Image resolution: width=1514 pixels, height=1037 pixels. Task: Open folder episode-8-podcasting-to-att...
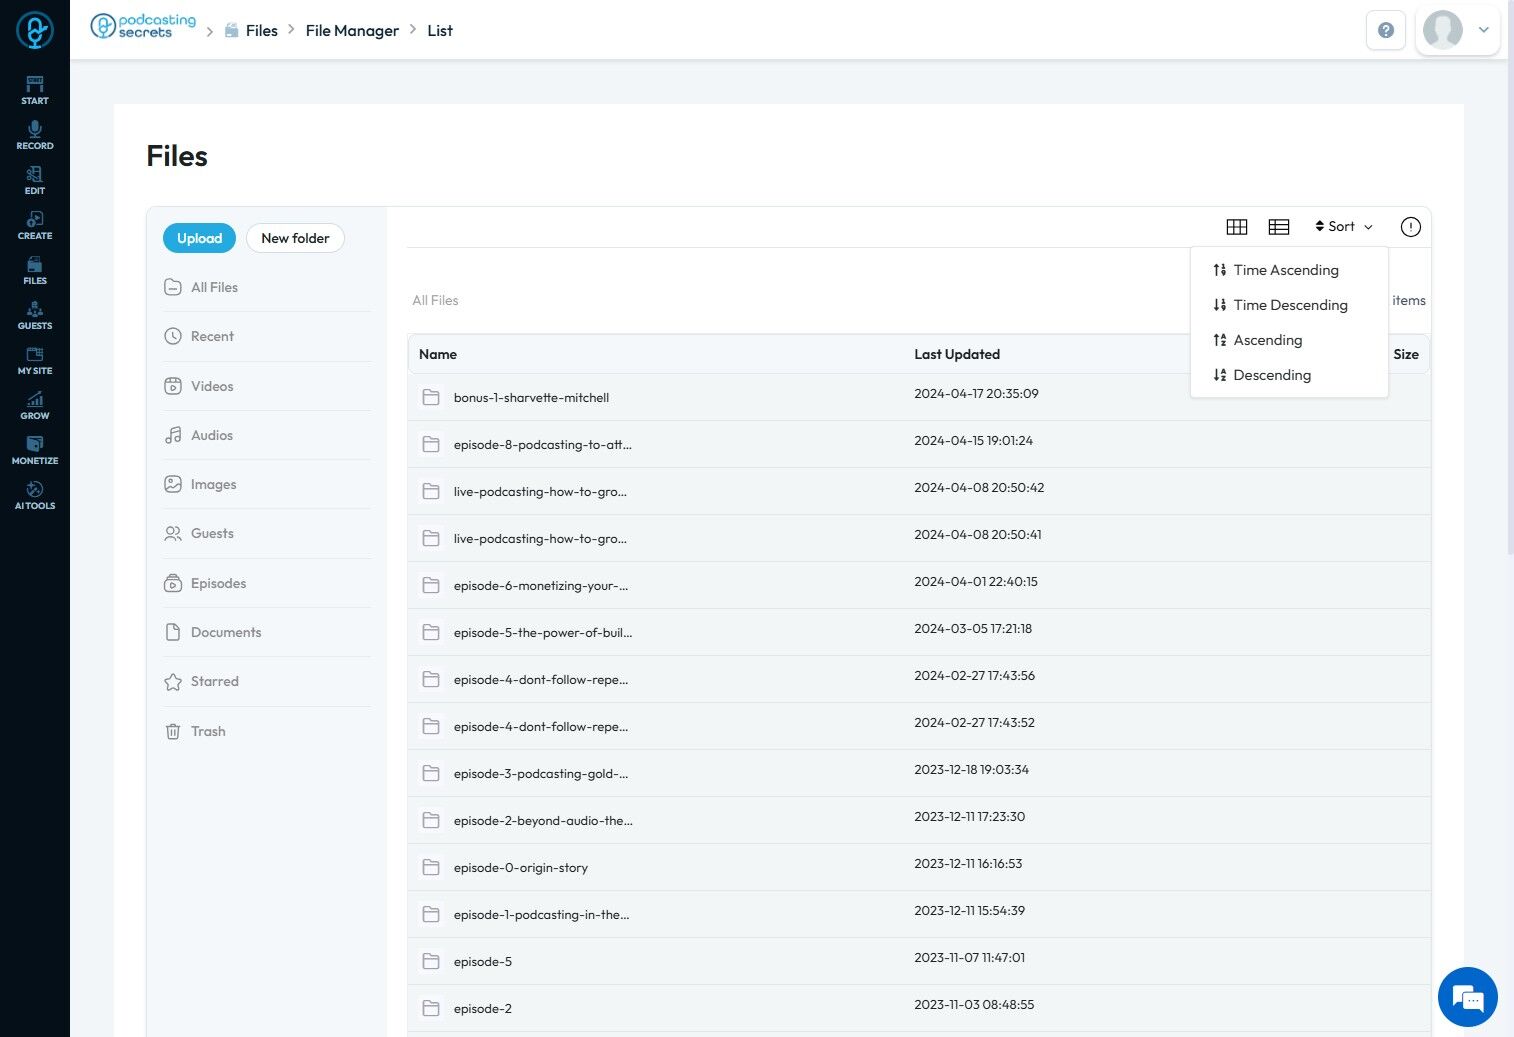[543, 444]
